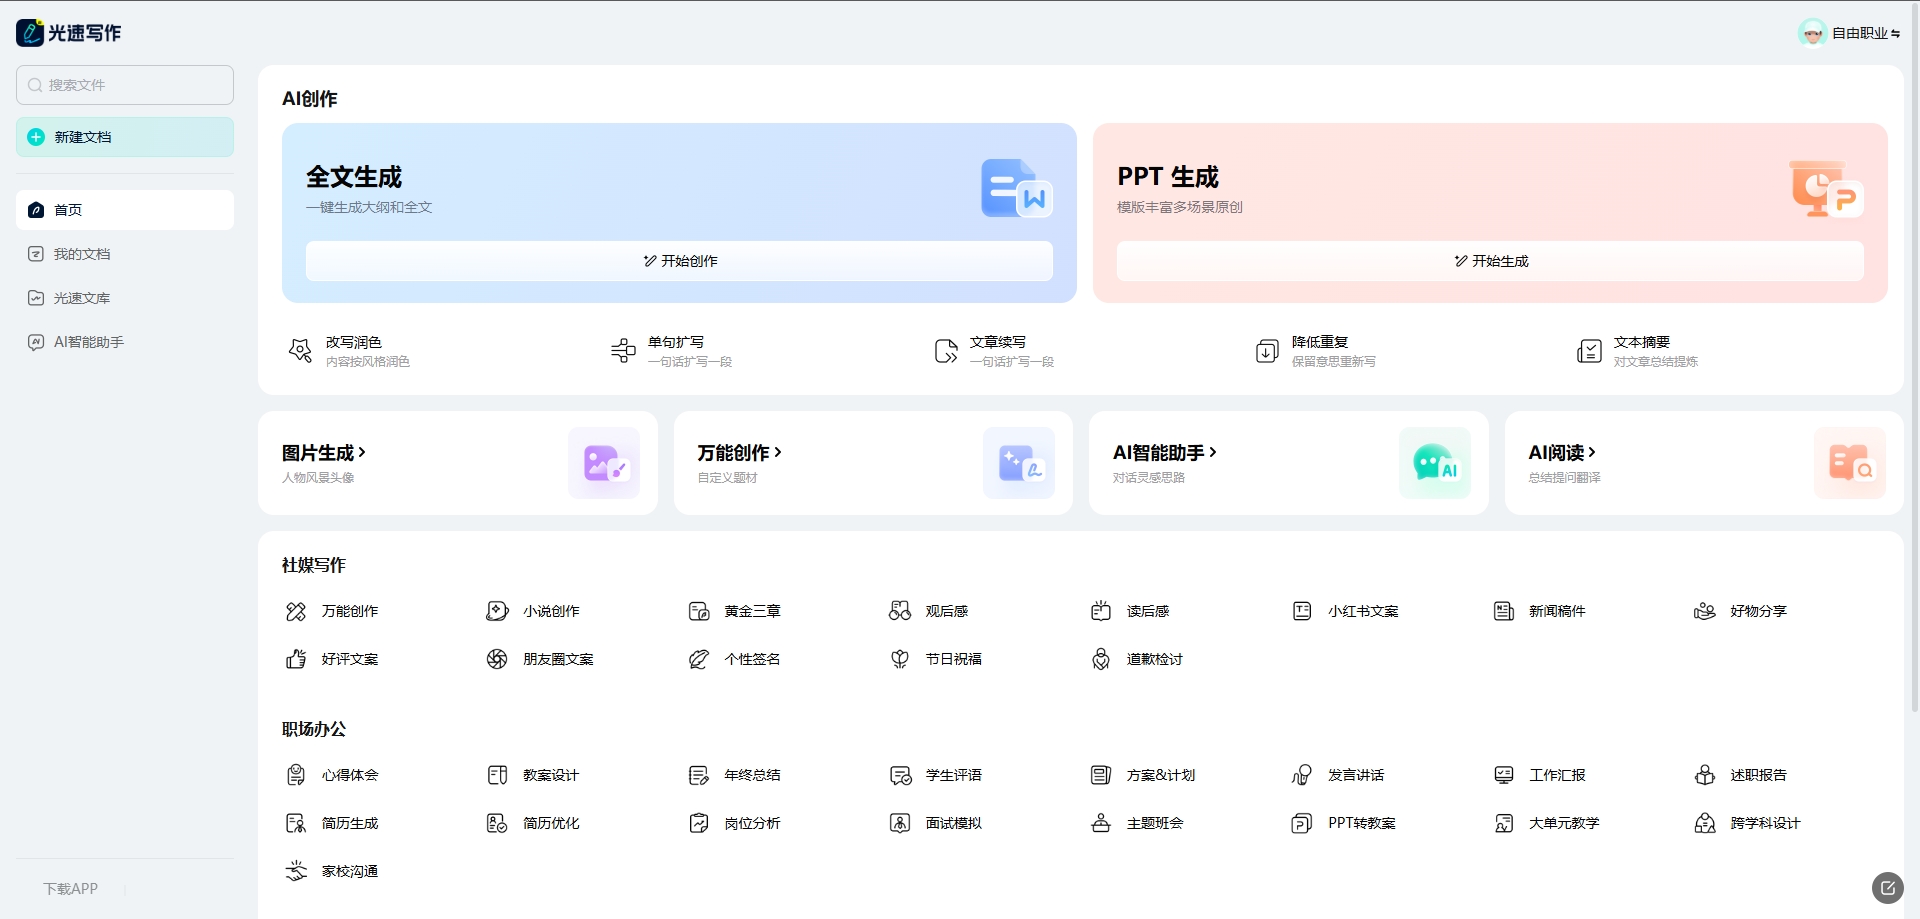Viewport: 1920px width, 919px height.
Task: Click the 朋友圈文案 moments copy icon
Action: [497, 659]
